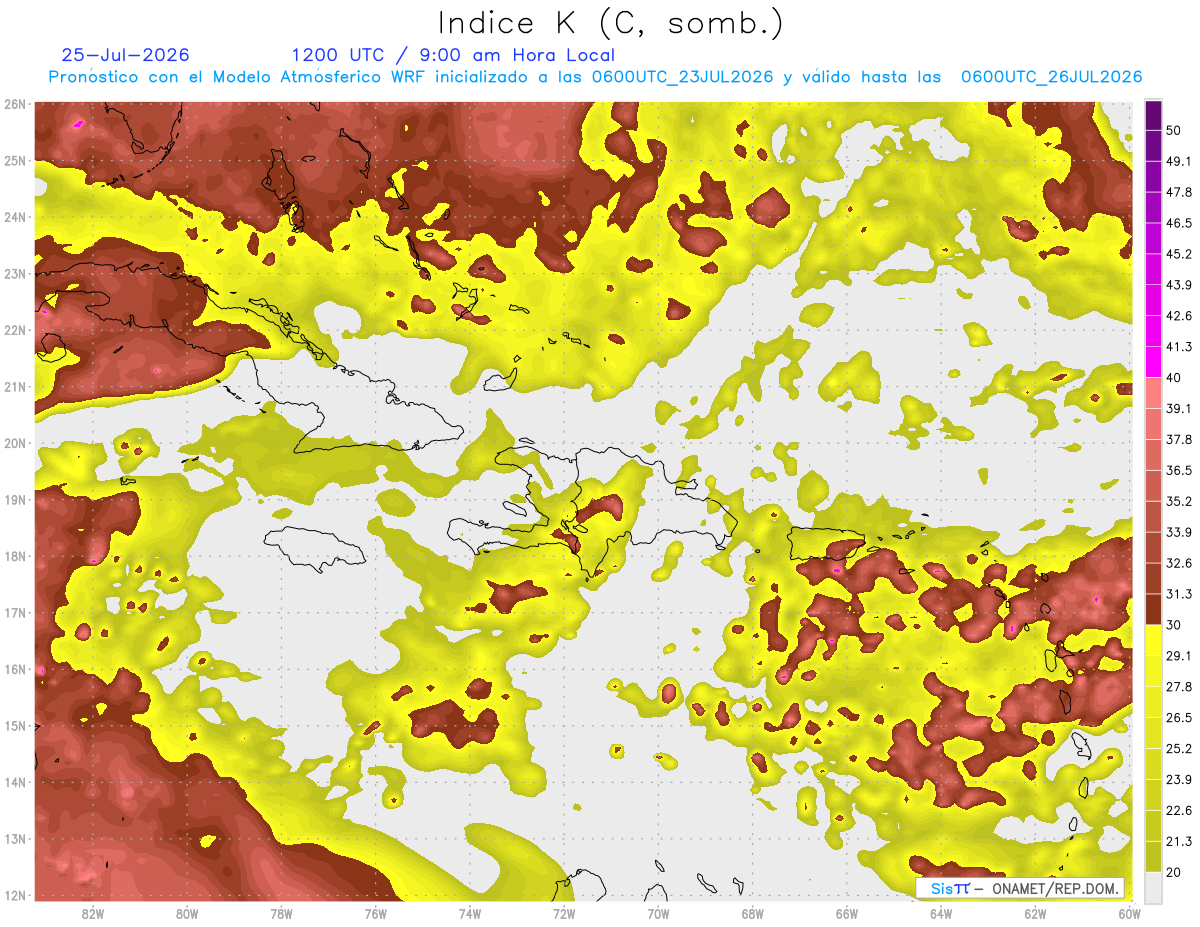
Task: Click the latitude label "20N"
Action: pyautogui.click(x=15, y=443)
